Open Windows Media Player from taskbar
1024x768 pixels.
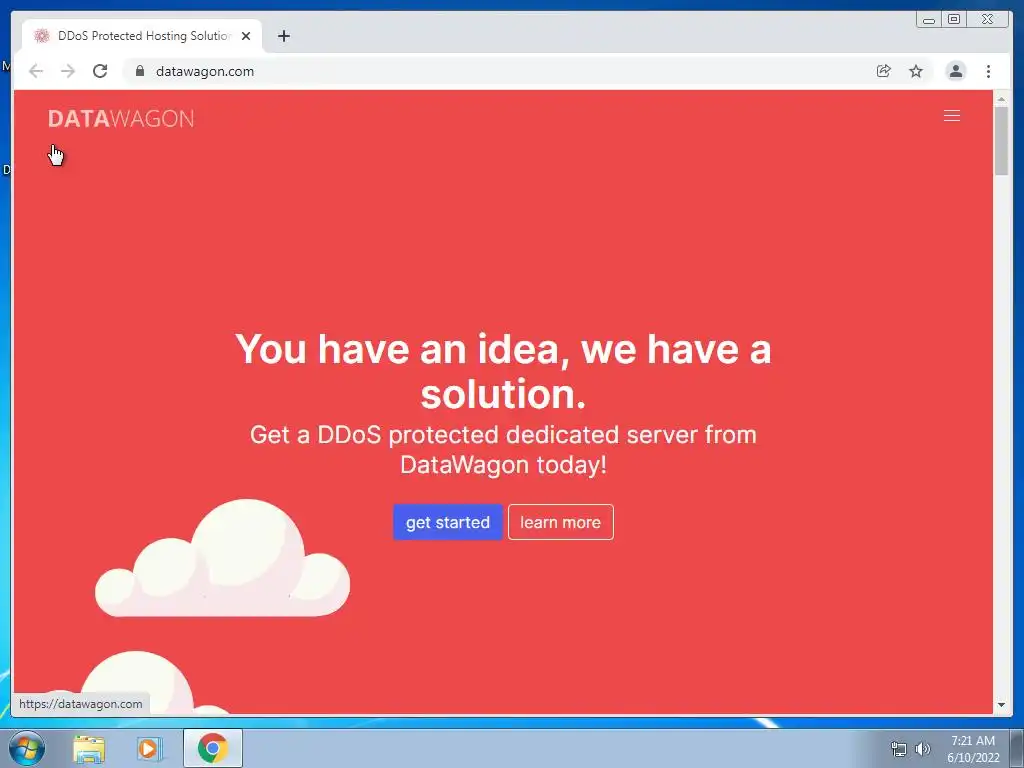click(x=149, y=748)
